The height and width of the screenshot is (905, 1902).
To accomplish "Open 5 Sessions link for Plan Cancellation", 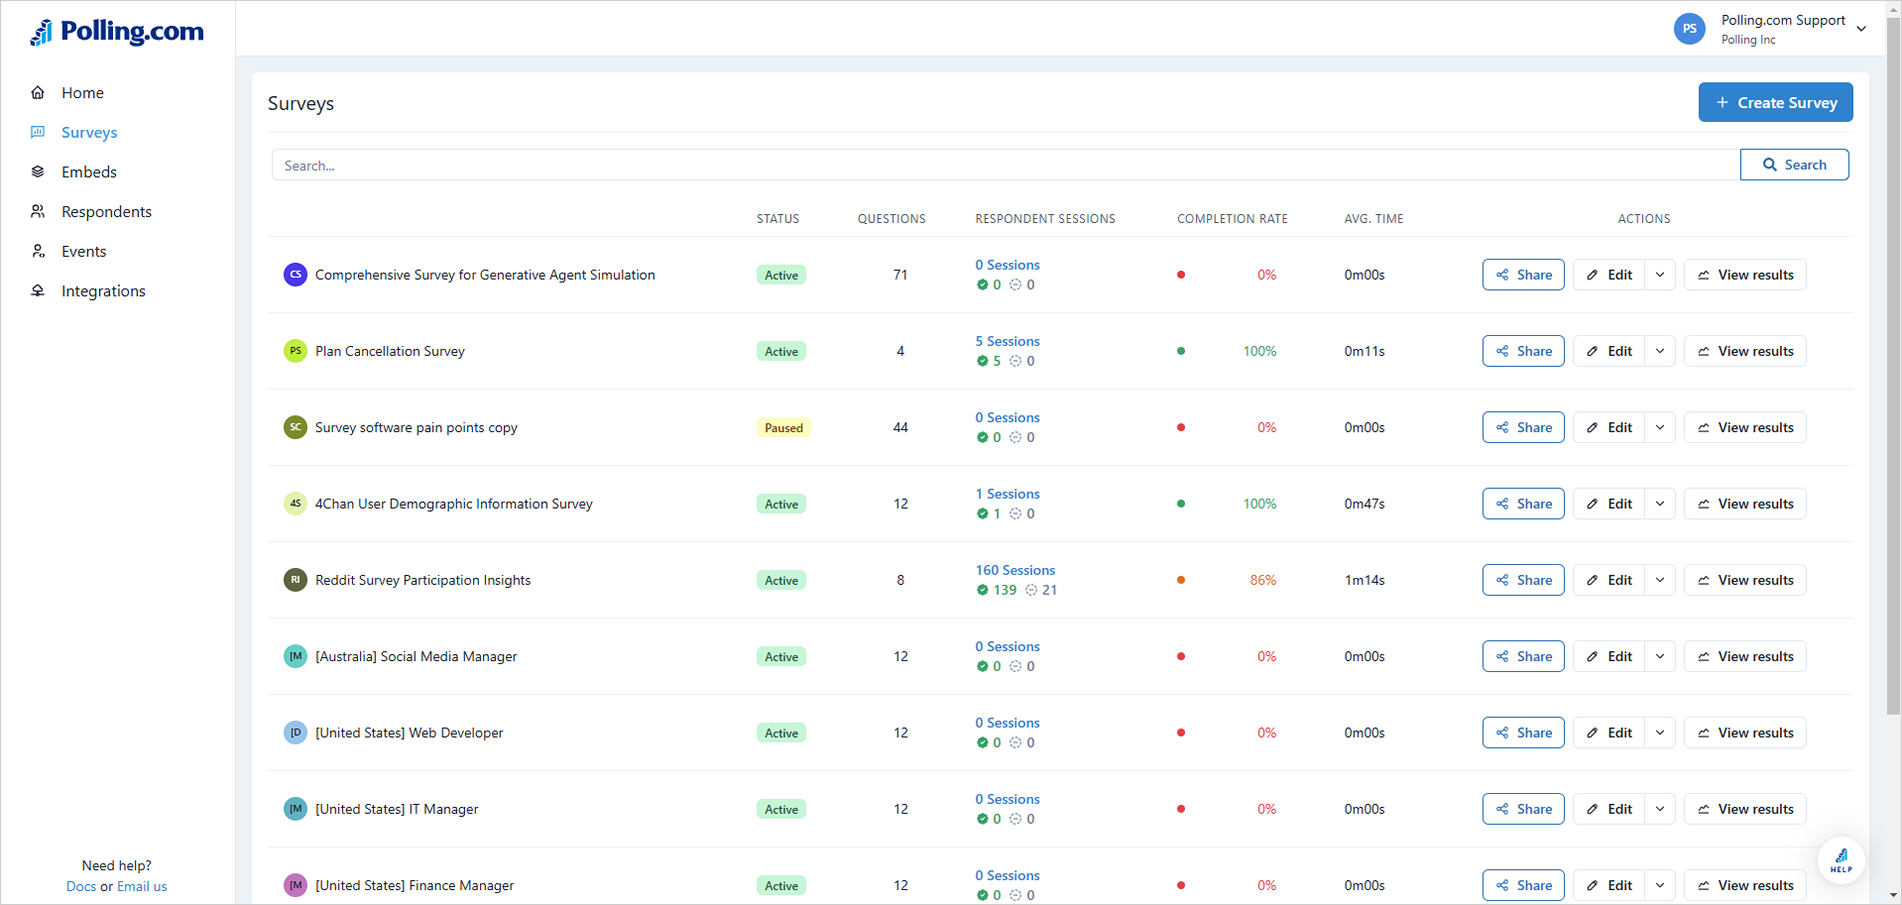I will [x=1007, y=341].
